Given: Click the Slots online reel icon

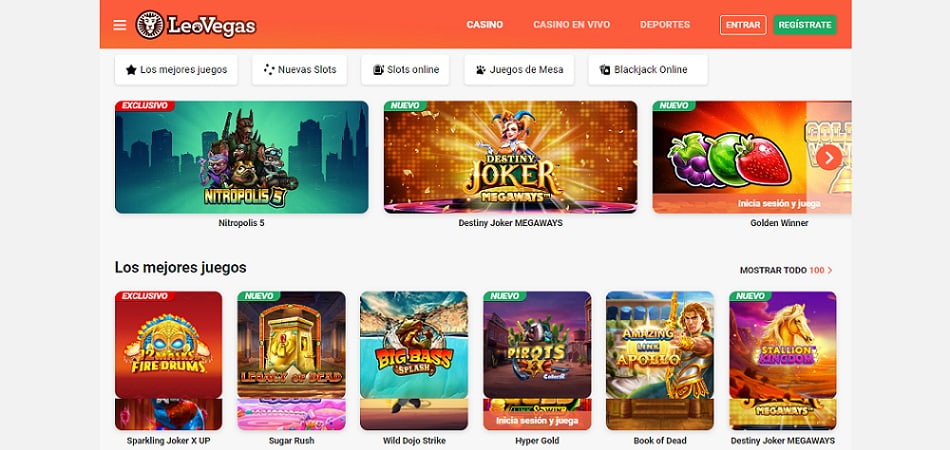Looking at the screenshot, I should [378, 70].
